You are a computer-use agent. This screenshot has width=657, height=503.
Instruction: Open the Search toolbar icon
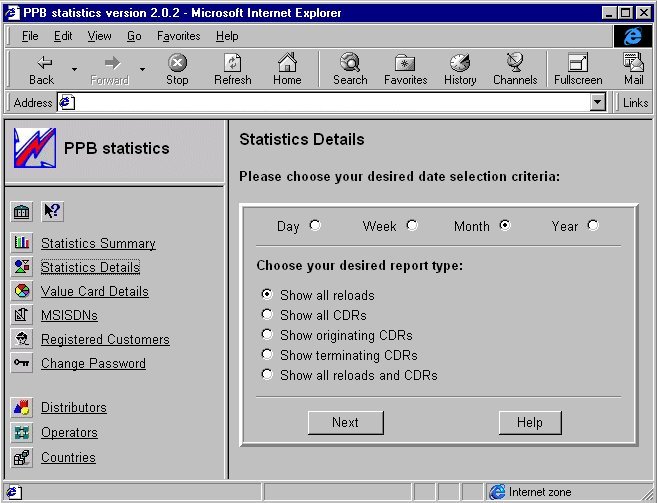[x=350, y=62]
